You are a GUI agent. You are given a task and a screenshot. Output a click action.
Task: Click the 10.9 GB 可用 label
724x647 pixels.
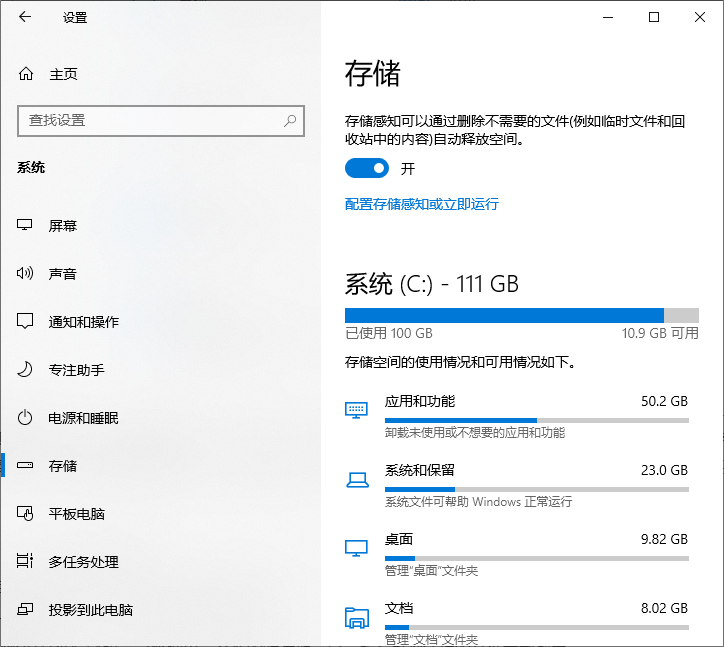(660, 333)
